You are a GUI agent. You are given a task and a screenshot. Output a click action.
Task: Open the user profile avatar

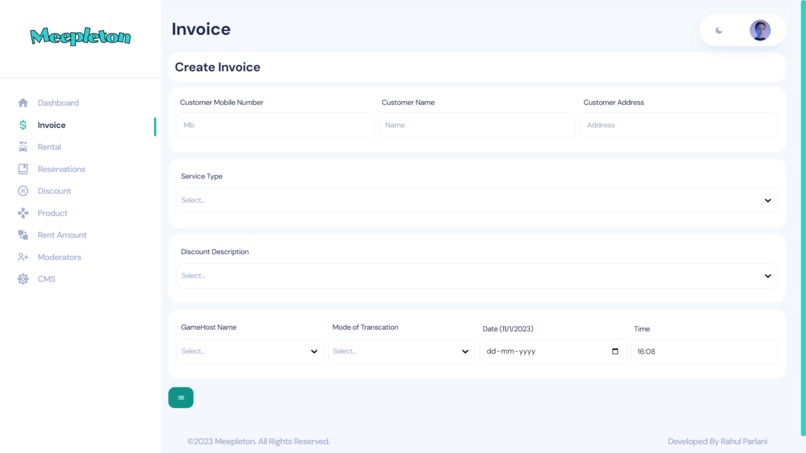coord(760,30)
